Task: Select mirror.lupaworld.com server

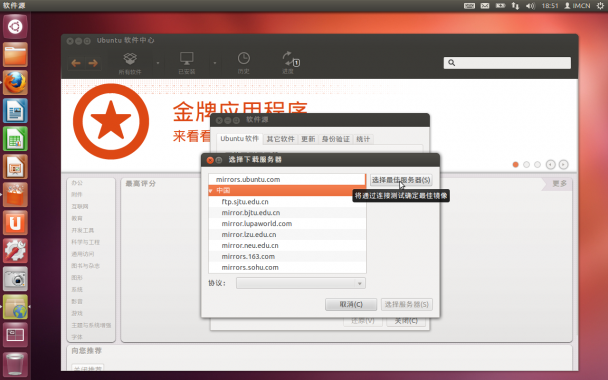Action: pos(287,223)
